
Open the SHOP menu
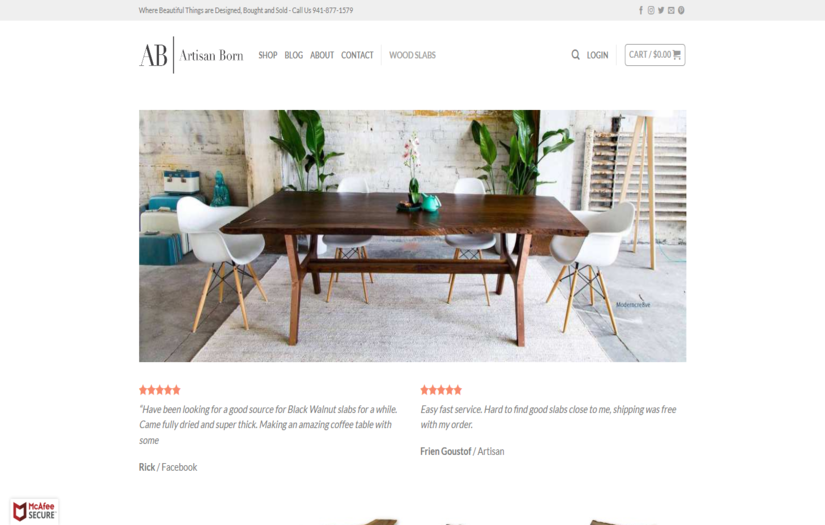(268, 55)
